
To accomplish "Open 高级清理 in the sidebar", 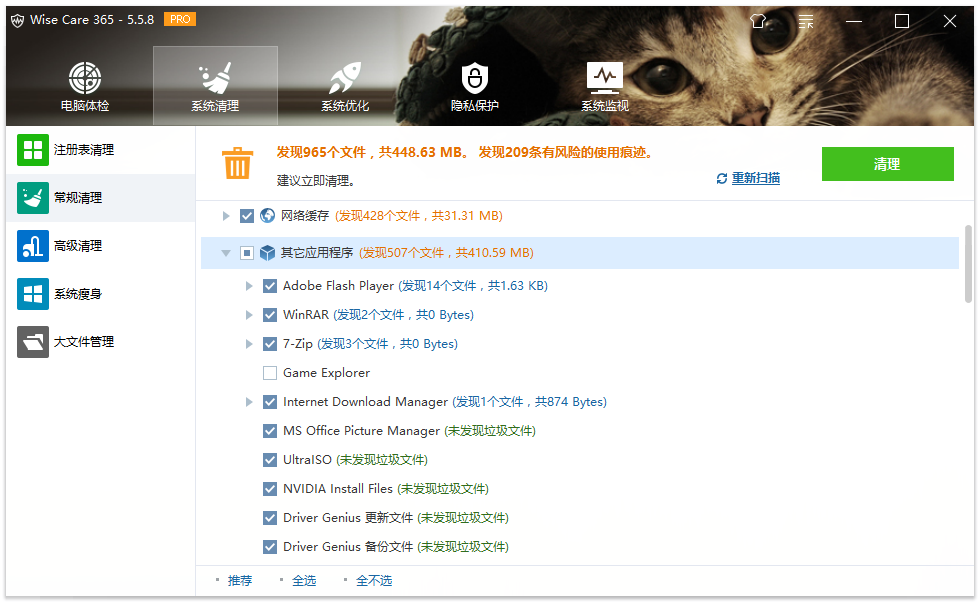I will point(101,246).
